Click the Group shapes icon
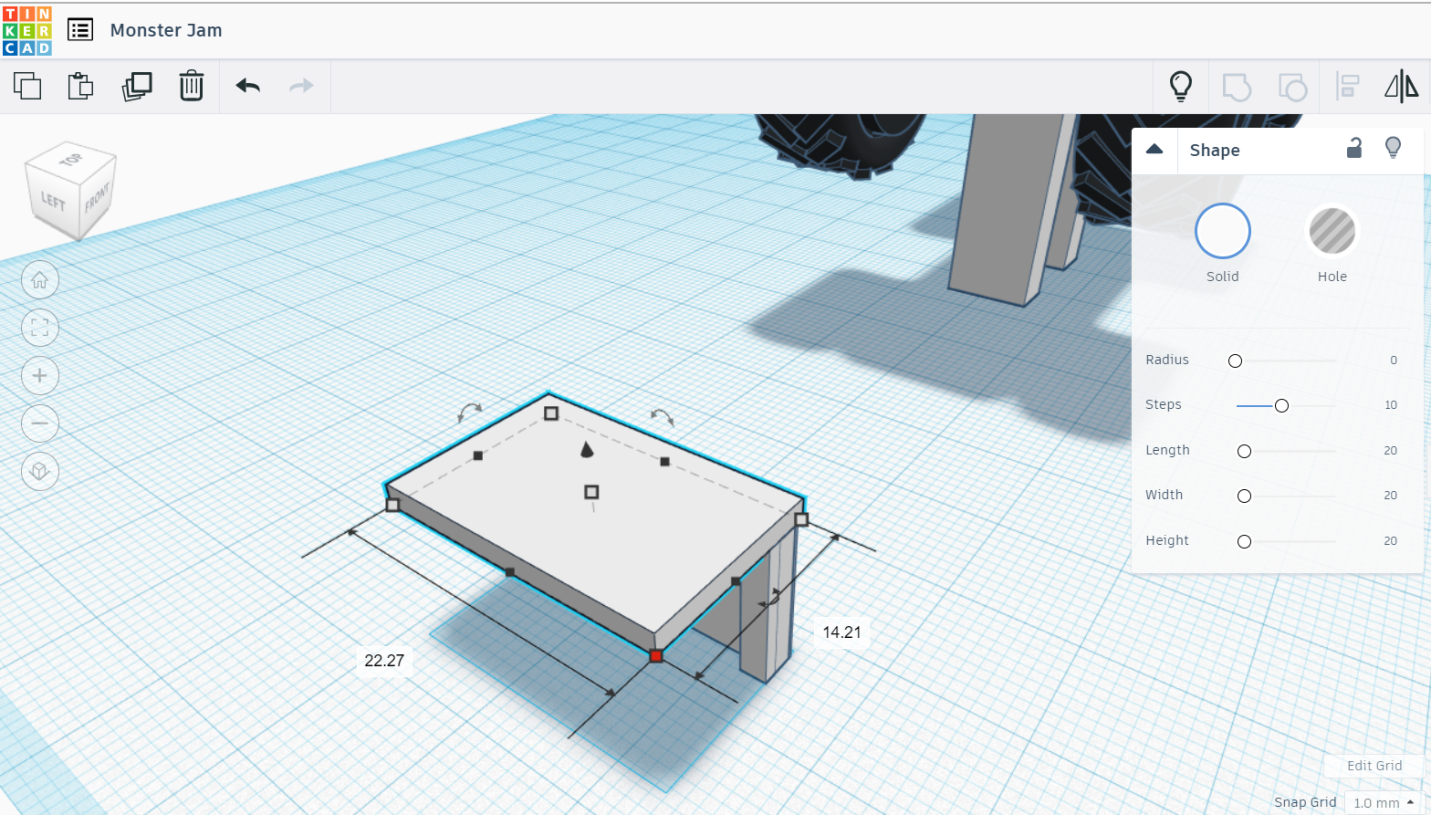The image size is (1431, 815). (1237, 87)
